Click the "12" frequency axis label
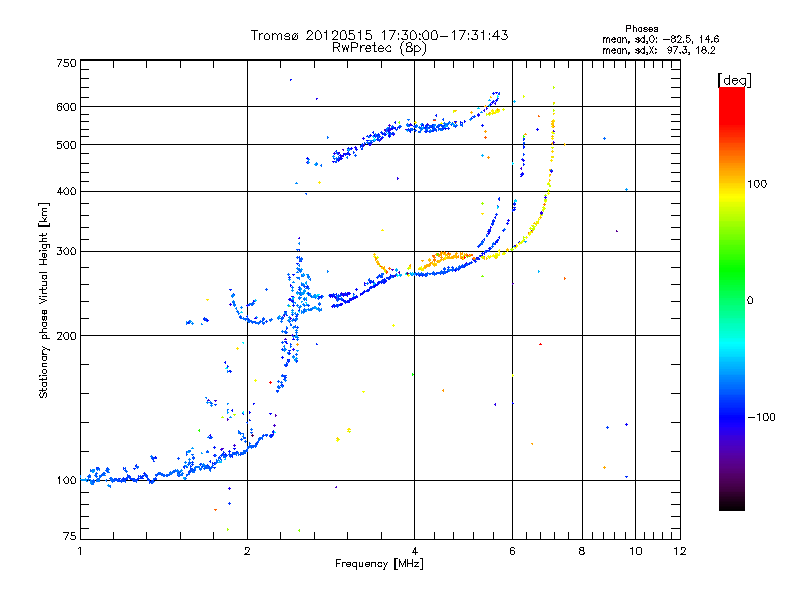This screenshot has height=600, width=800. tap(680, 551)
